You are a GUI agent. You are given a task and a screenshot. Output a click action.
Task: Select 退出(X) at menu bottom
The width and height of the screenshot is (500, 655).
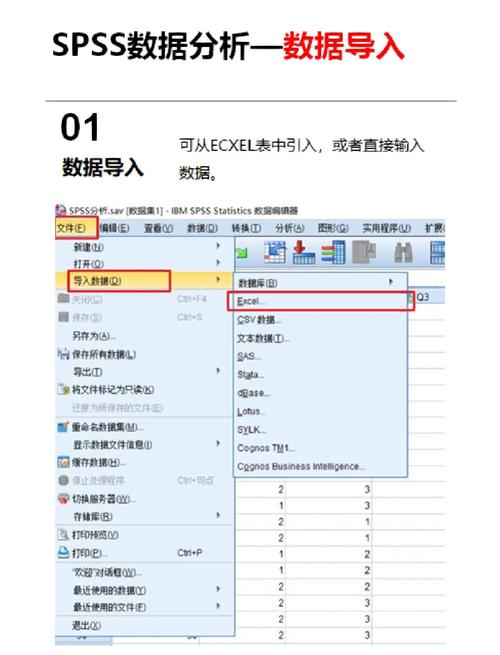tap(145, 625)
